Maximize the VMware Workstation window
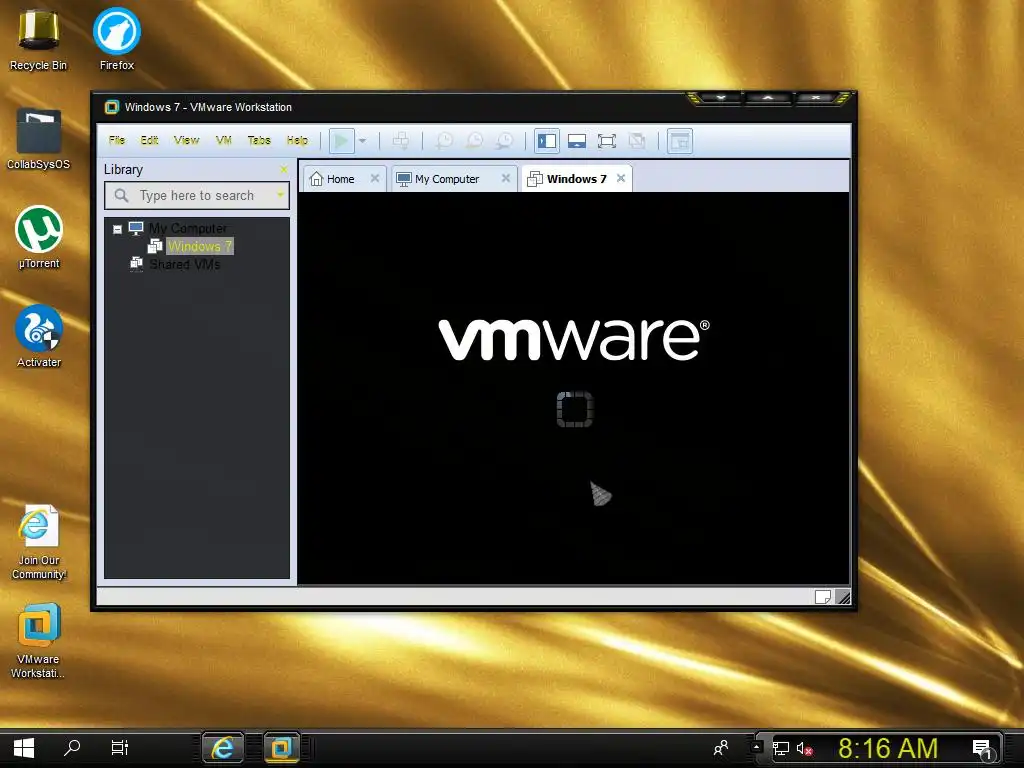1024x768 pixels. point(768,98)
